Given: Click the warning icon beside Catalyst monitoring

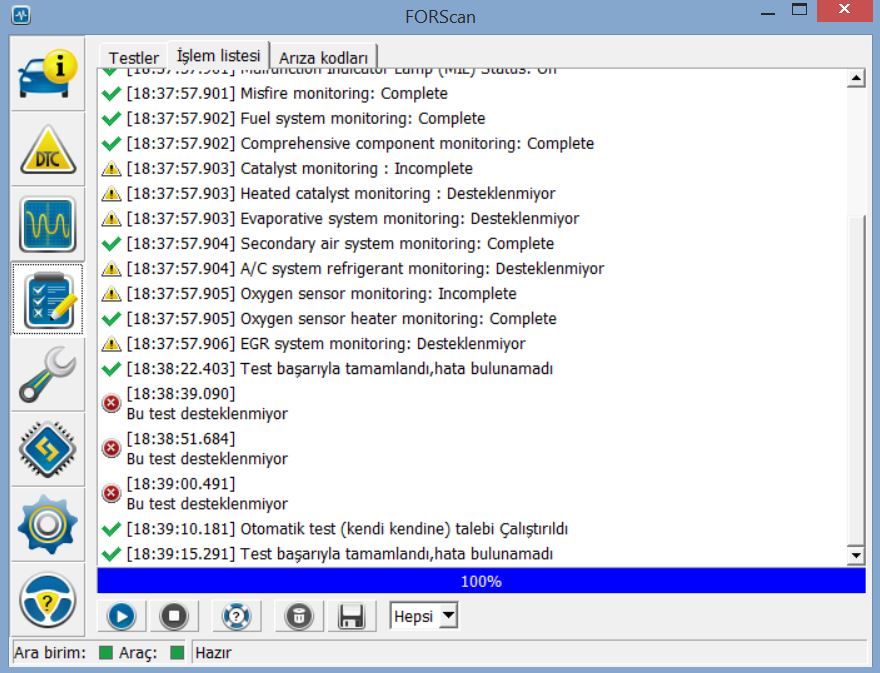Looking at the screenshot, I should (x=111, y=168).
